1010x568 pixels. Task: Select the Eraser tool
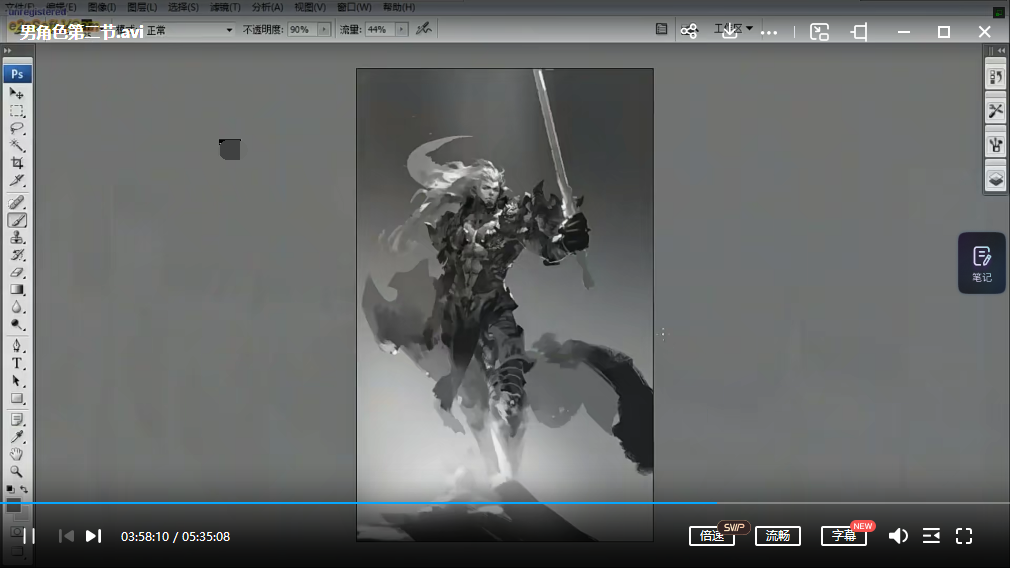[x=17, y=272]
